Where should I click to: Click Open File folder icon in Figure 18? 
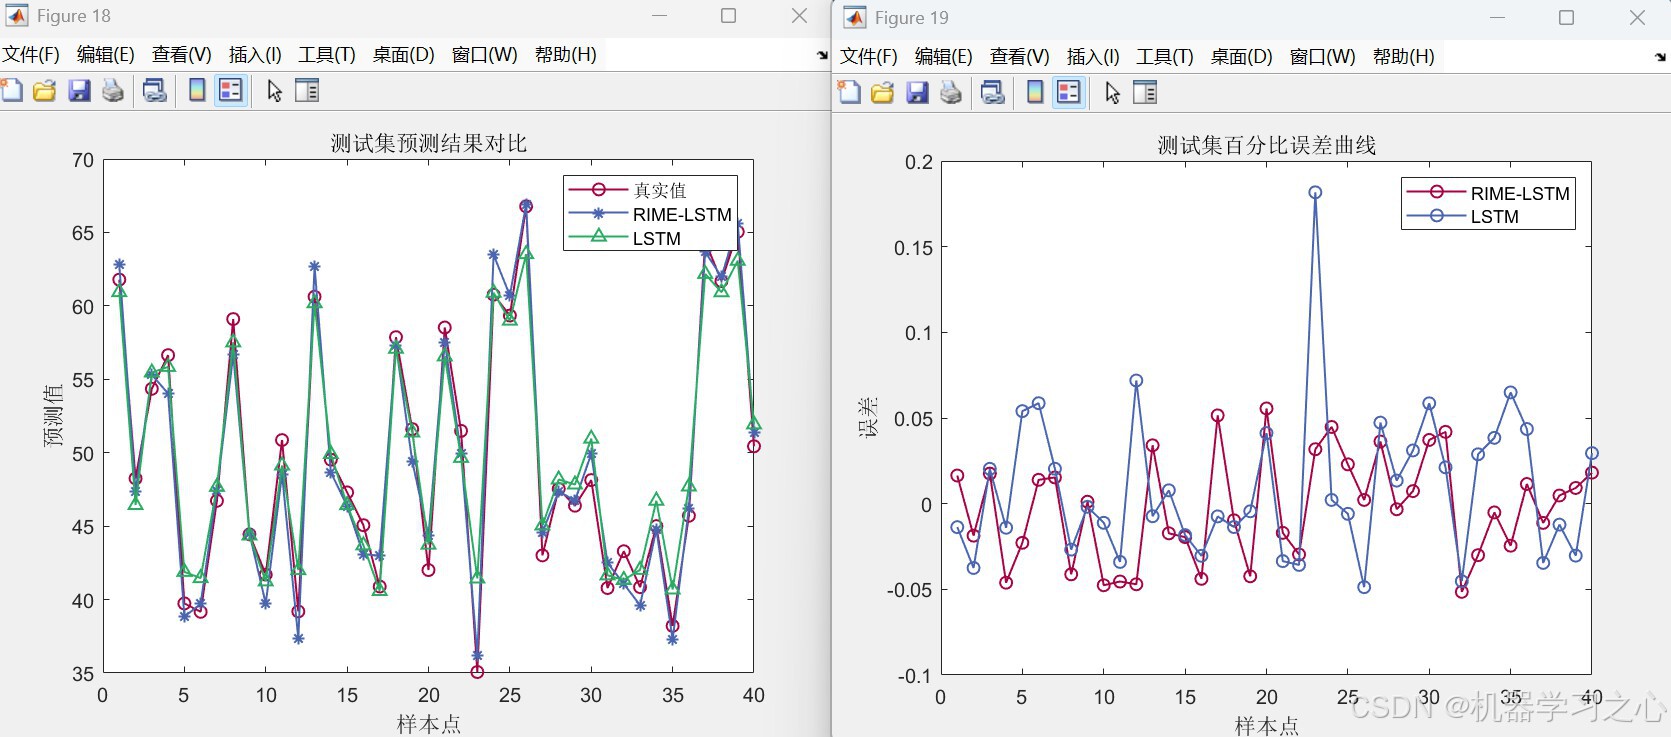(45, 91)
